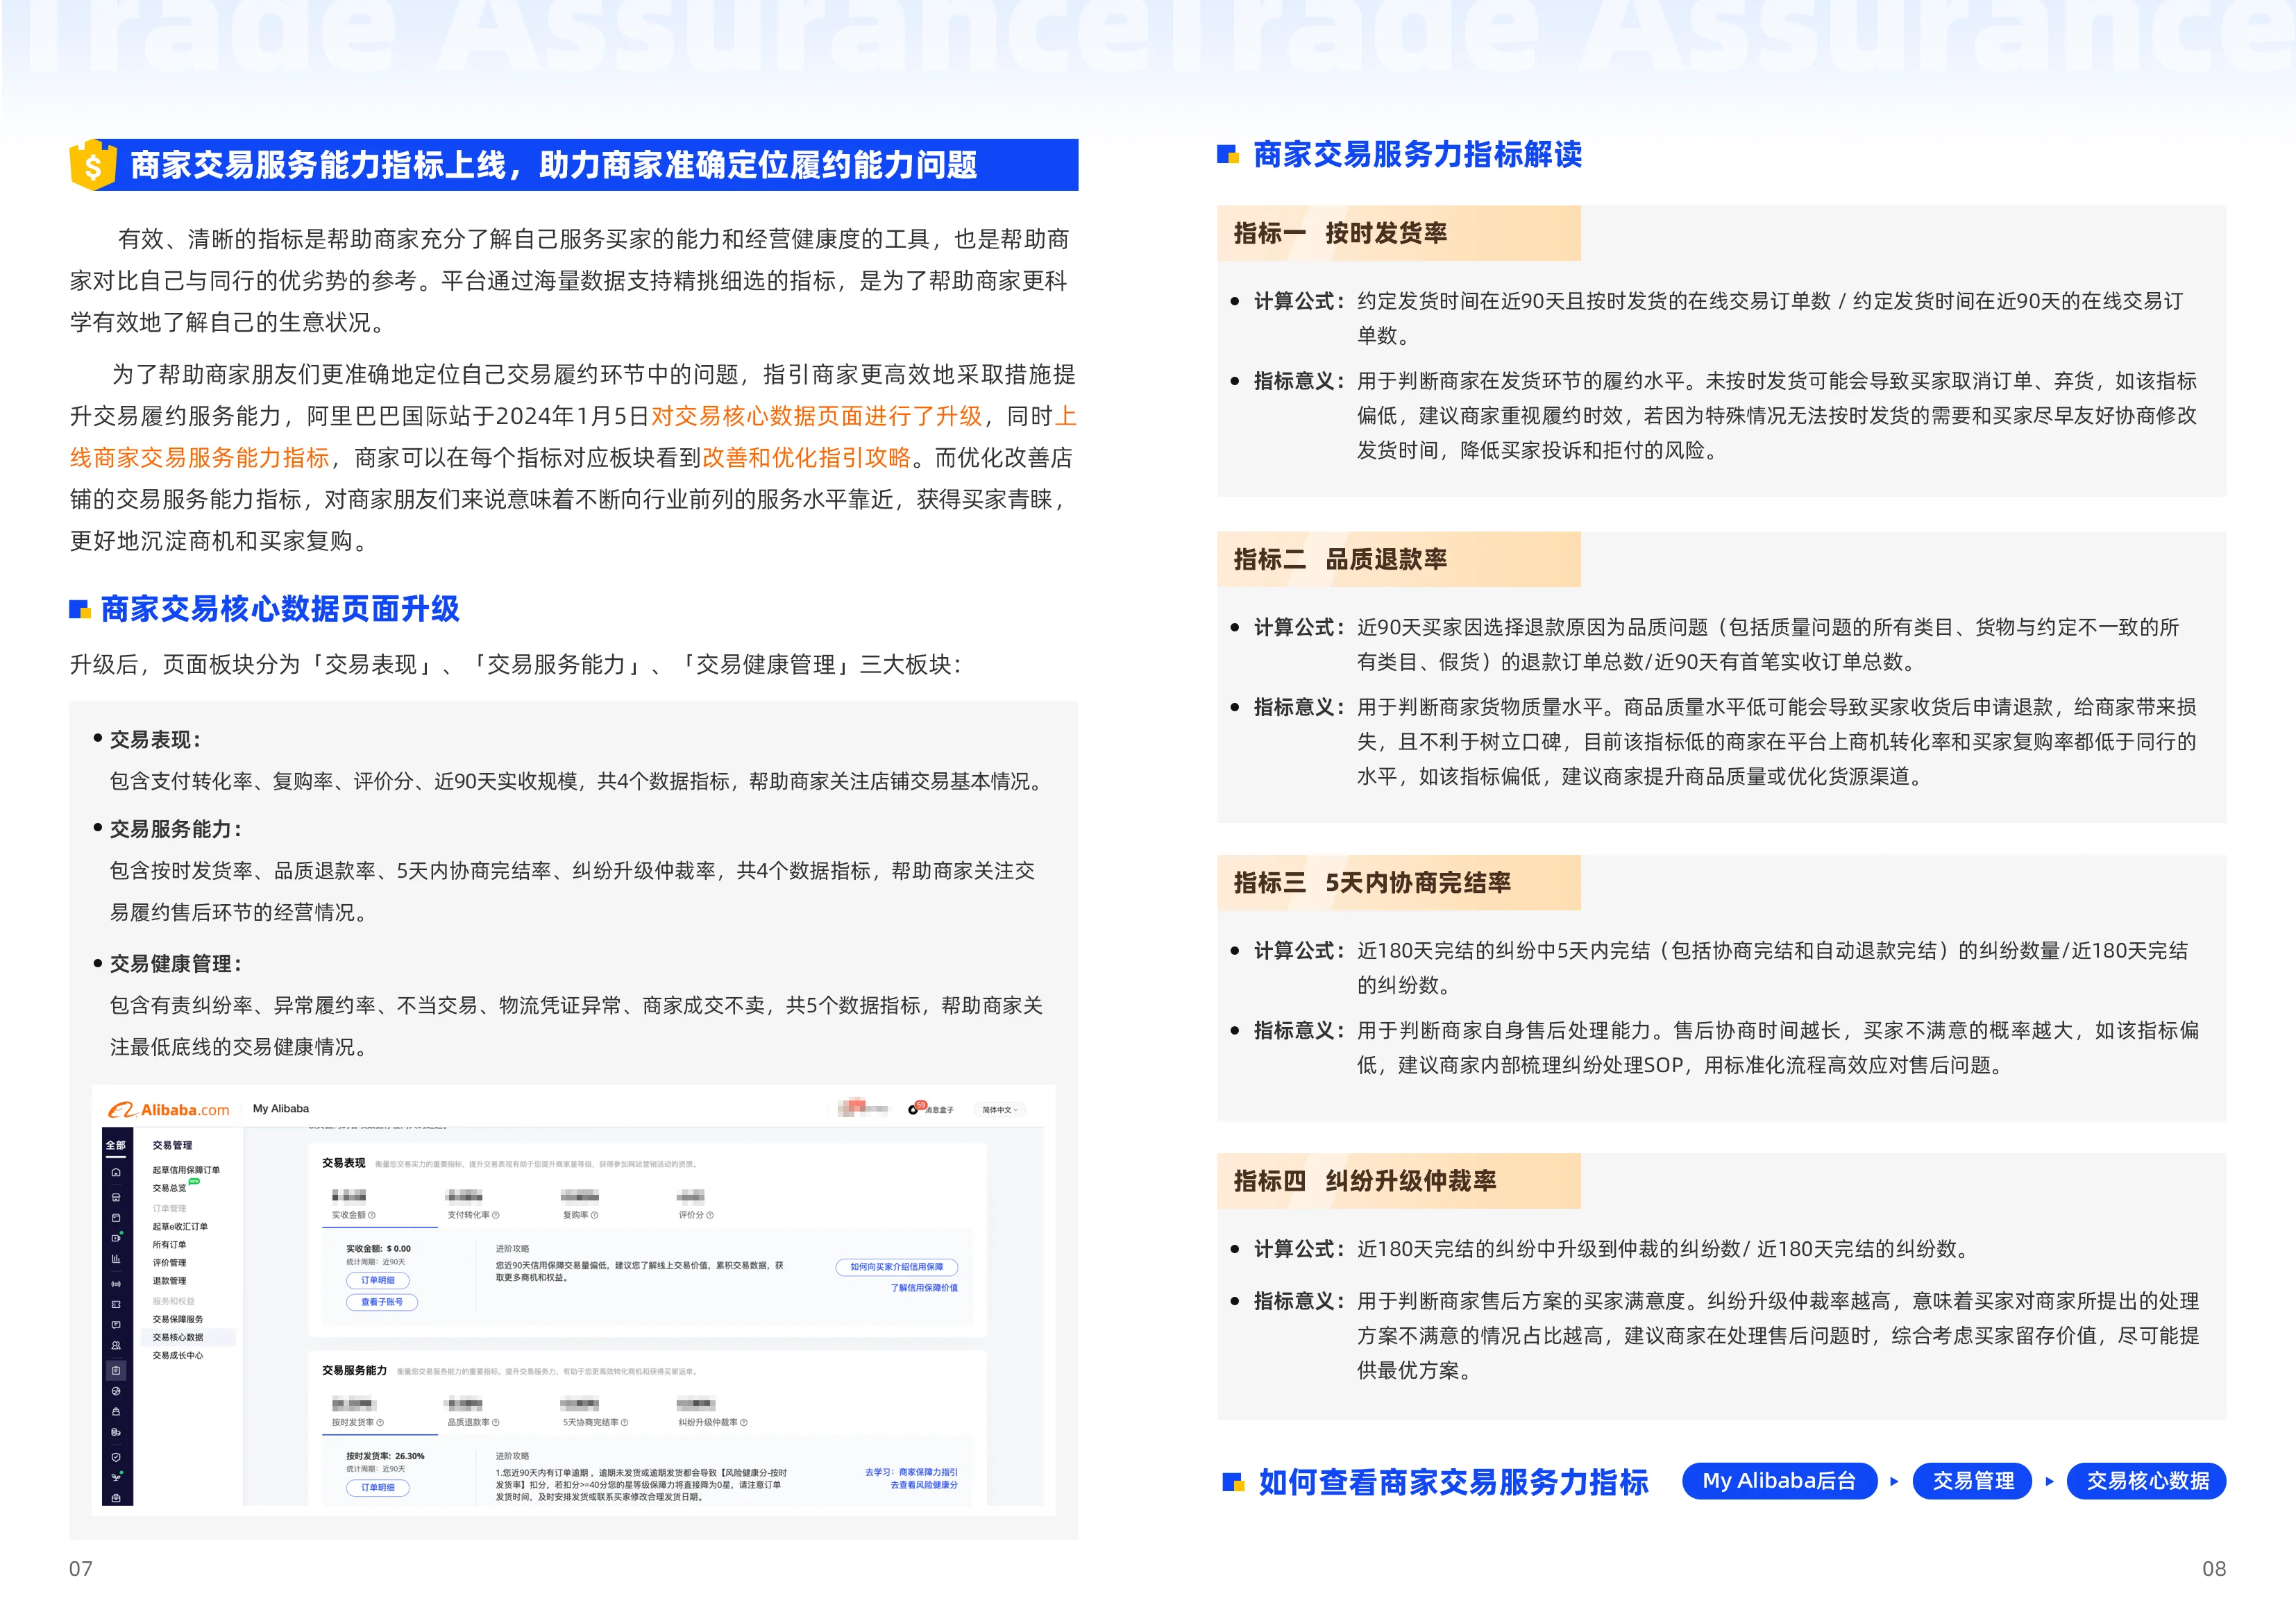Click the 如何向买家介绍信用保障 button
This screenshot has width=2296, height=1623.
[x=897, y=1267]
